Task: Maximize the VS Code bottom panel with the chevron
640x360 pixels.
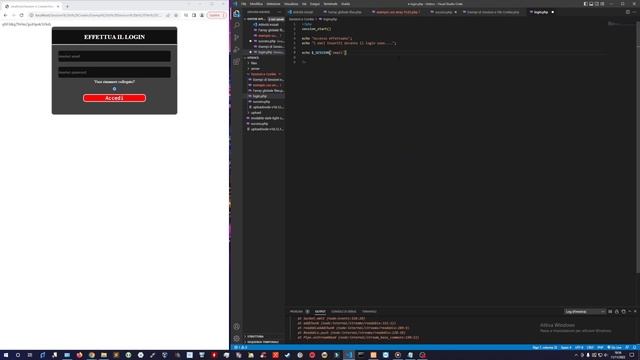Action: tap(630, 311)
